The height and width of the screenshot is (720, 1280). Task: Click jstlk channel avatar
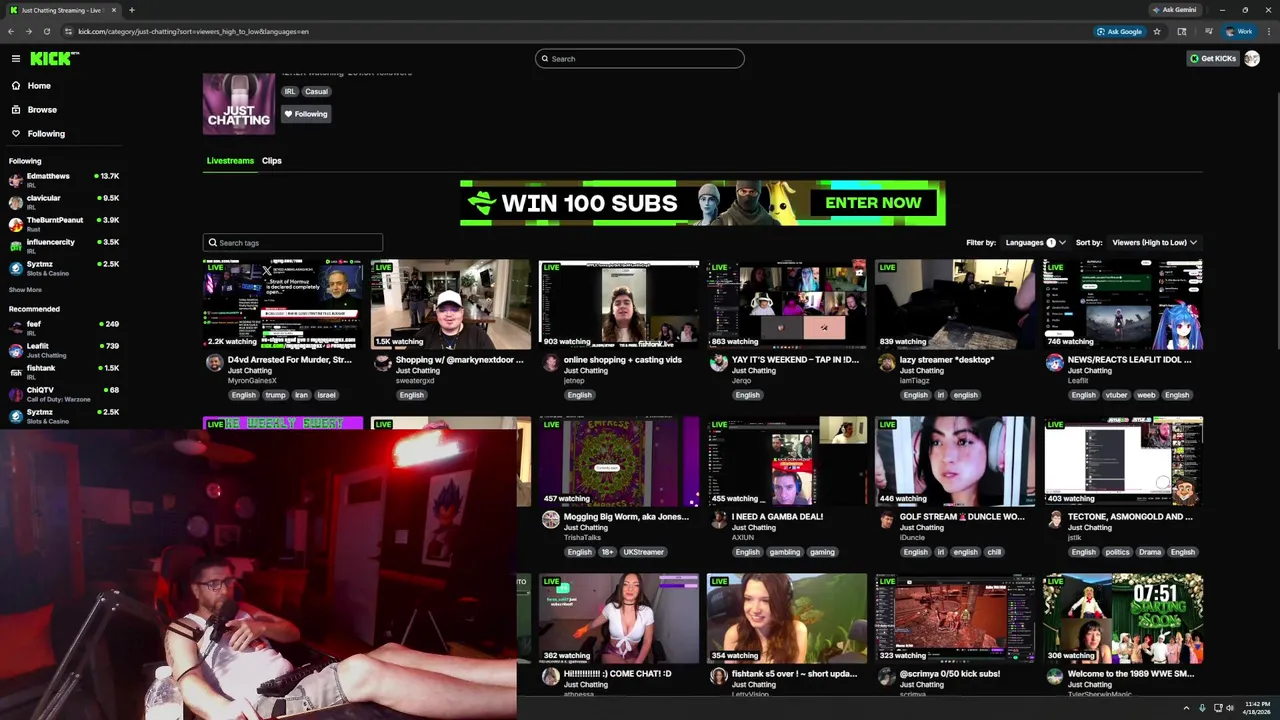tap(1054, 519)
